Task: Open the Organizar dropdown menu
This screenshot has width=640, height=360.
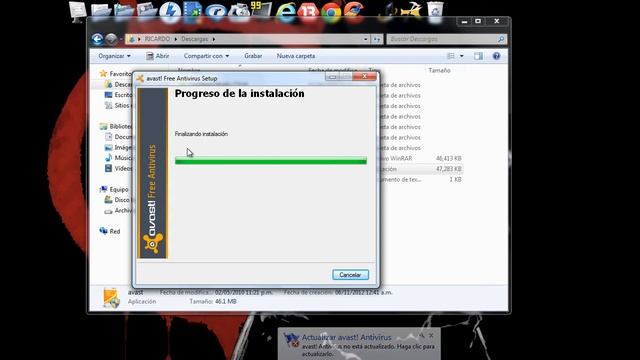Action: click(x=114, y=56)
